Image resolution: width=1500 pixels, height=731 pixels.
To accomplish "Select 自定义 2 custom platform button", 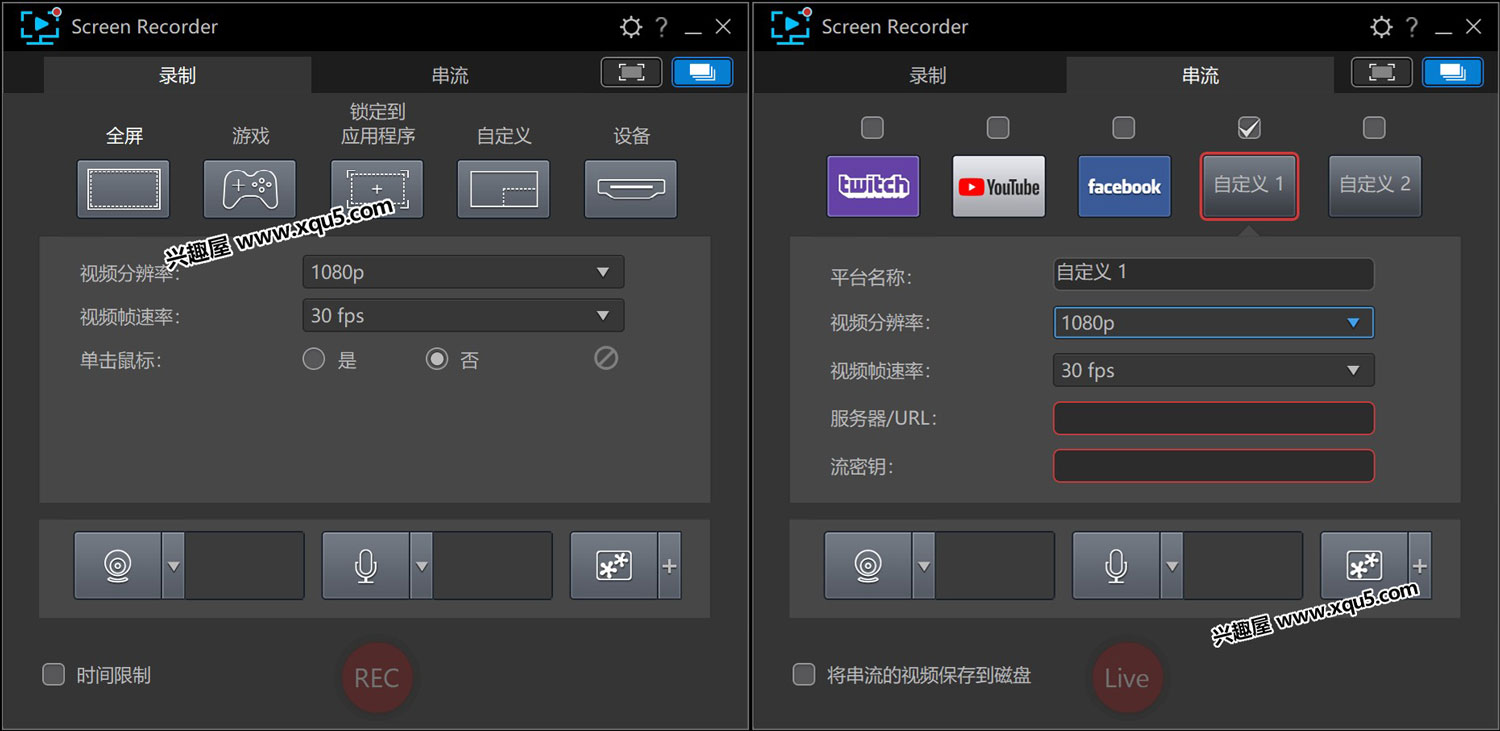I will 1375,186.
